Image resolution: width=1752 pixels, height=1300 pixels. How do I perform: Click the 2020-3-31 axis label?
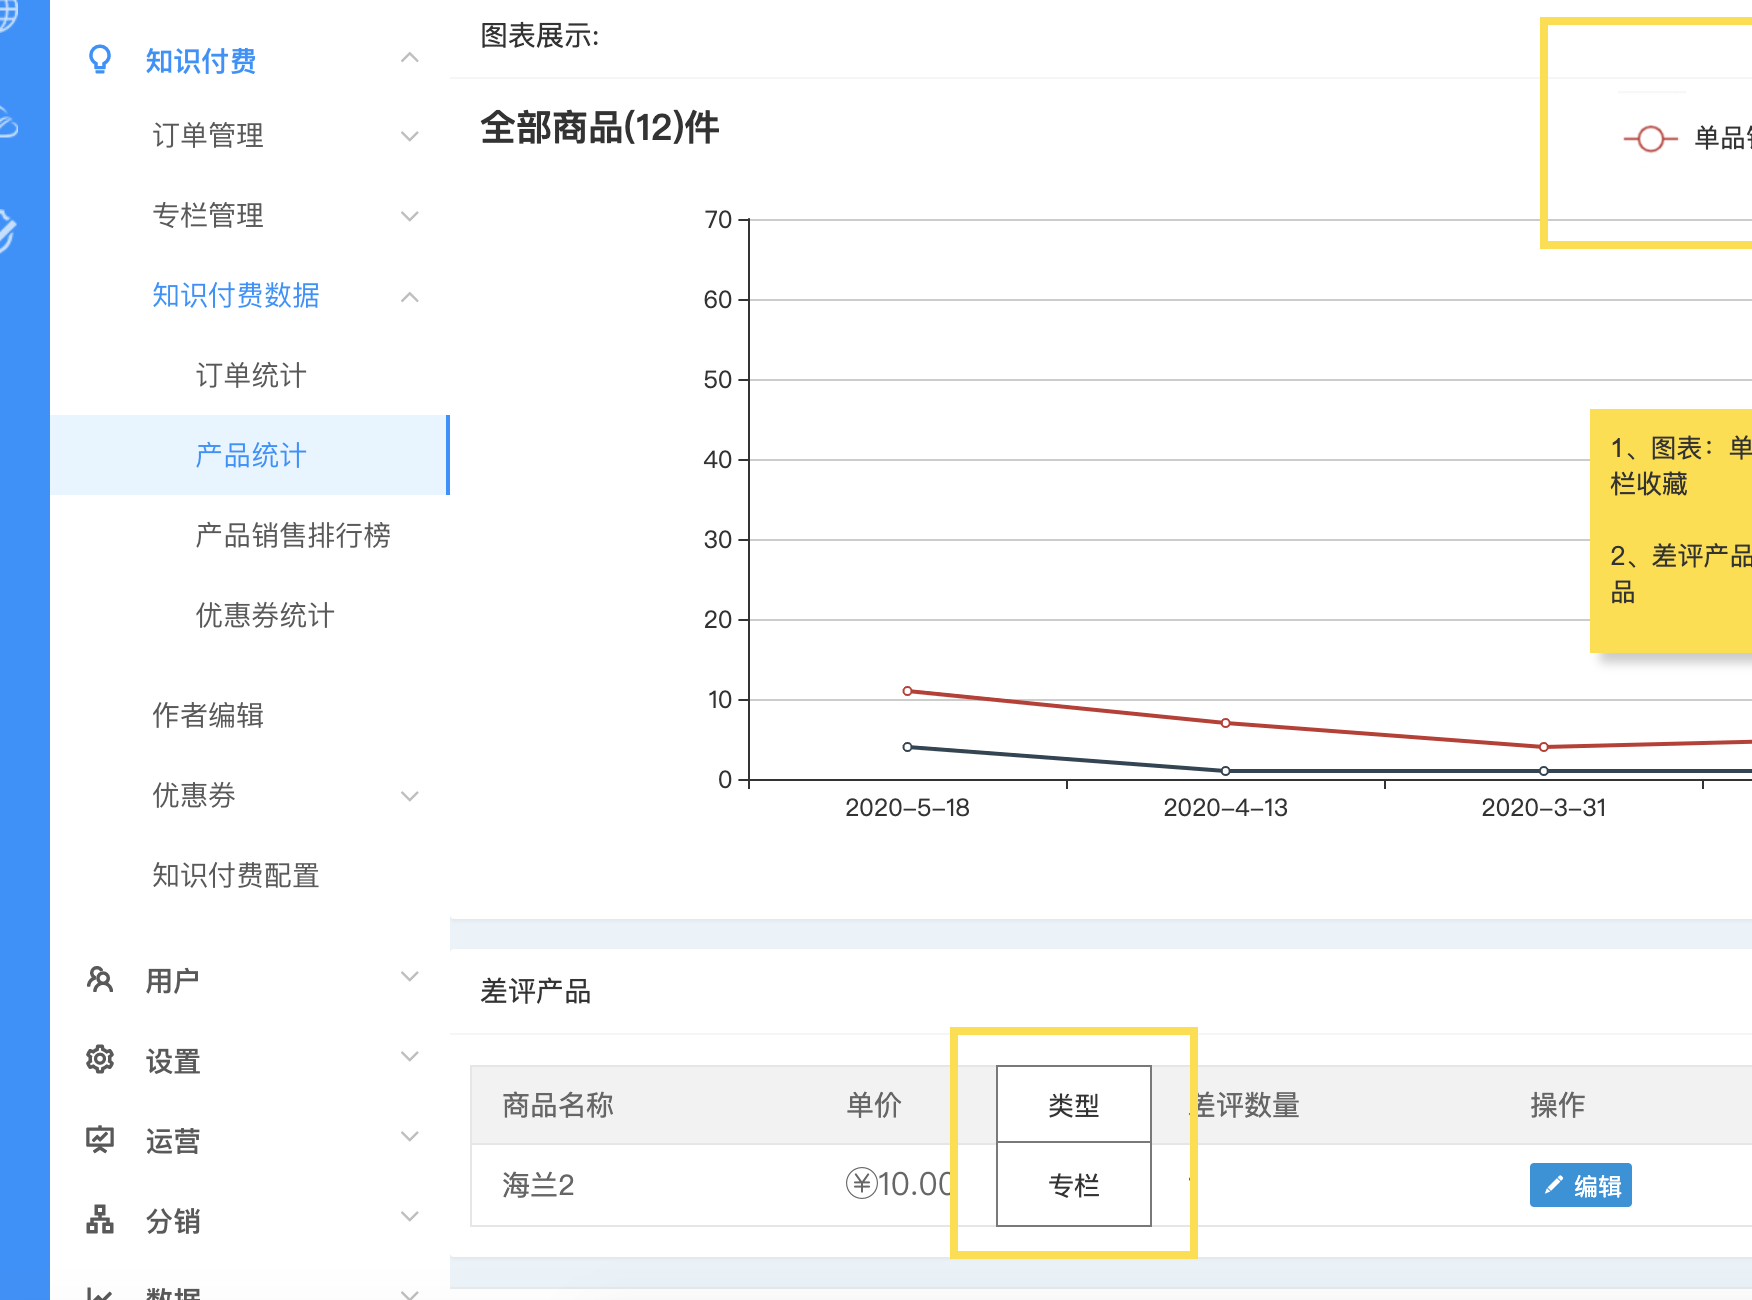click(1544, 808)
